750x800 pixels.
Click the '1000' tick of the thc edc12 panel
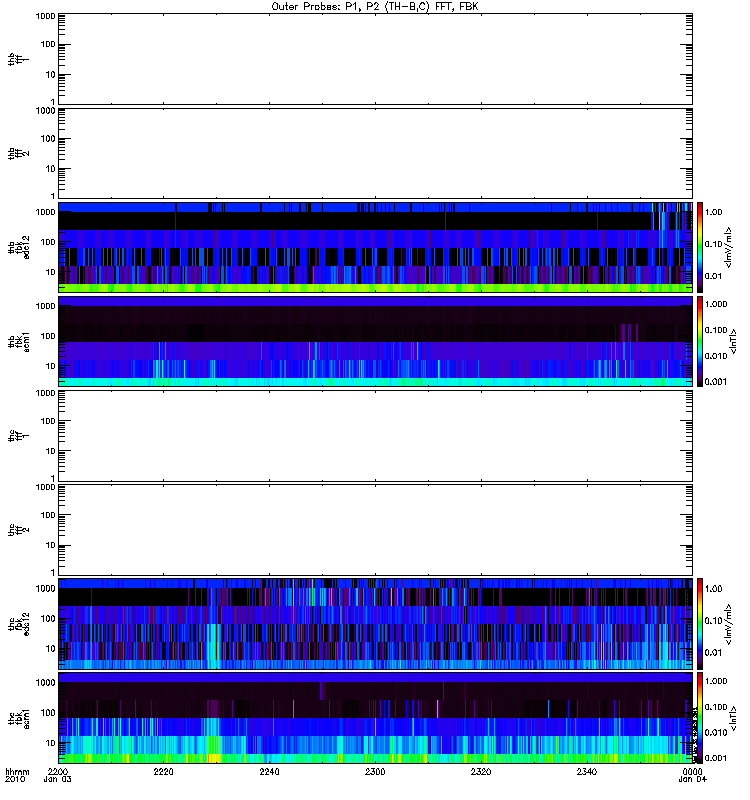pos(45,589)
